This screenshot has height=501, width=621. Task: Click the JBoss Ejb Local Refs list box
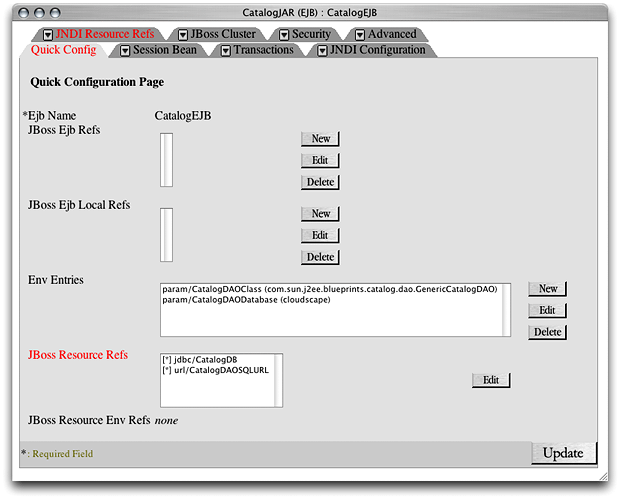tap(166, 235)
